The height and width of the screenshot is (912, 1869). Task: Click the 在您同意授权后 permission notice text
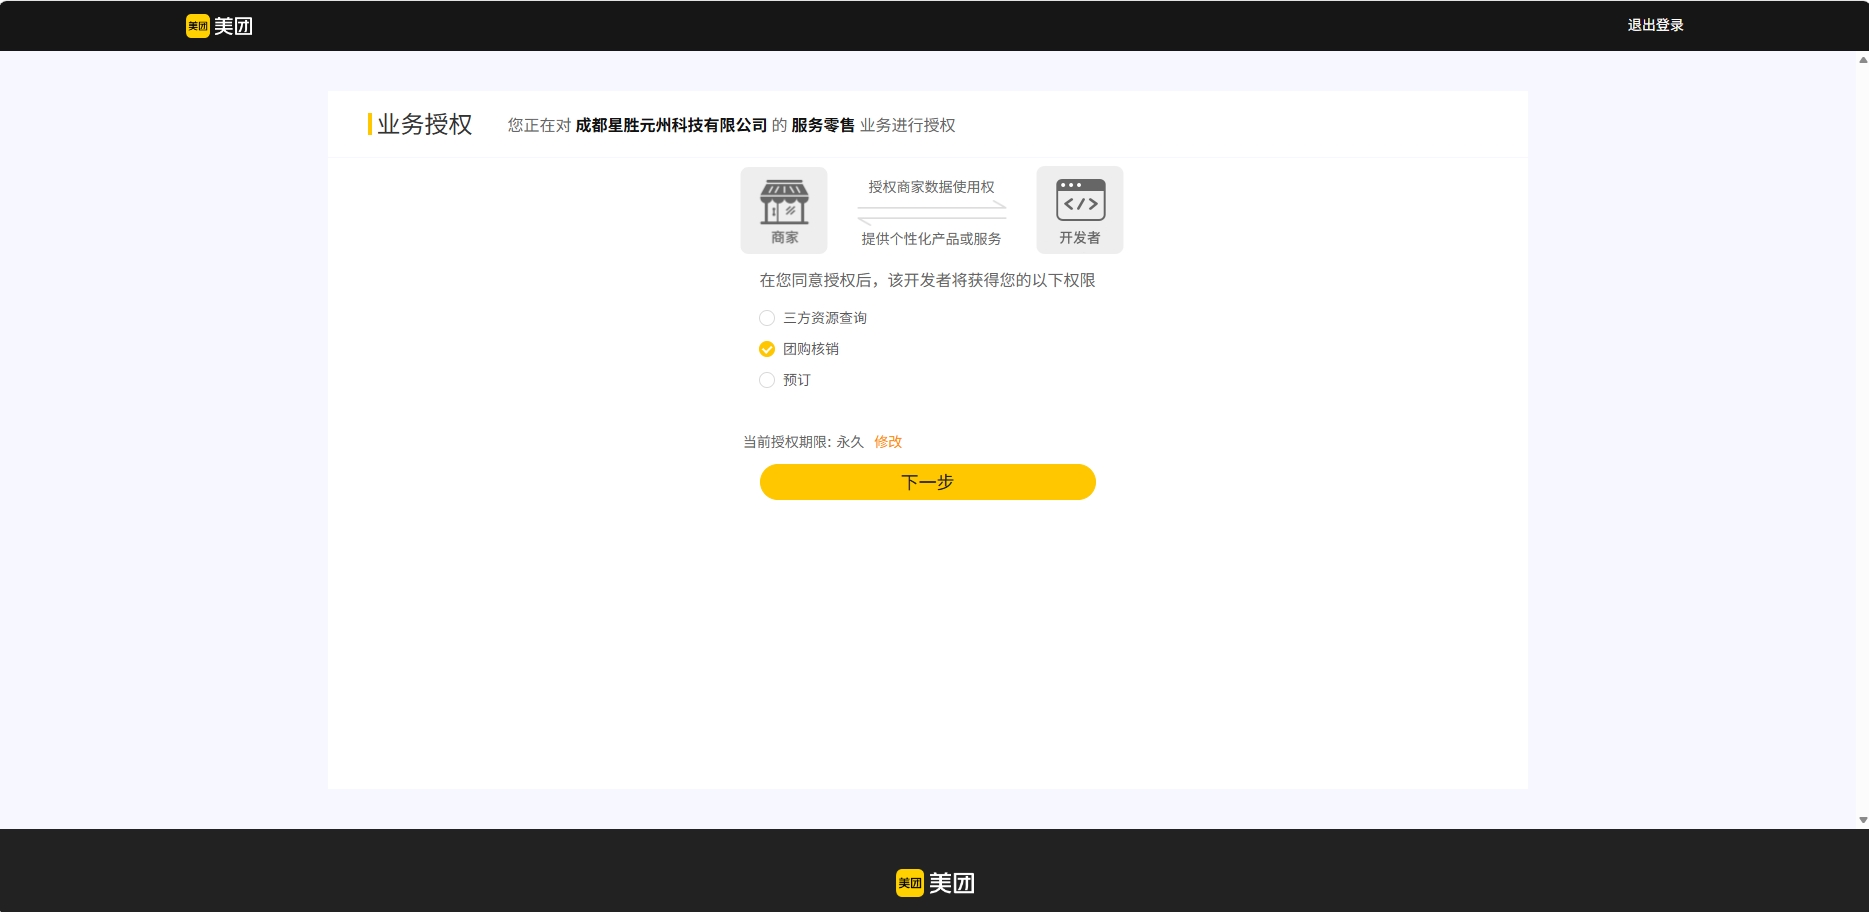coord(927,280)
